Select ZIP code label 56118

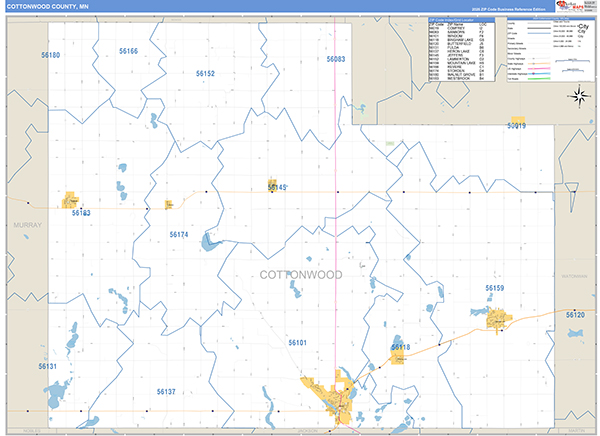[401, 347]
